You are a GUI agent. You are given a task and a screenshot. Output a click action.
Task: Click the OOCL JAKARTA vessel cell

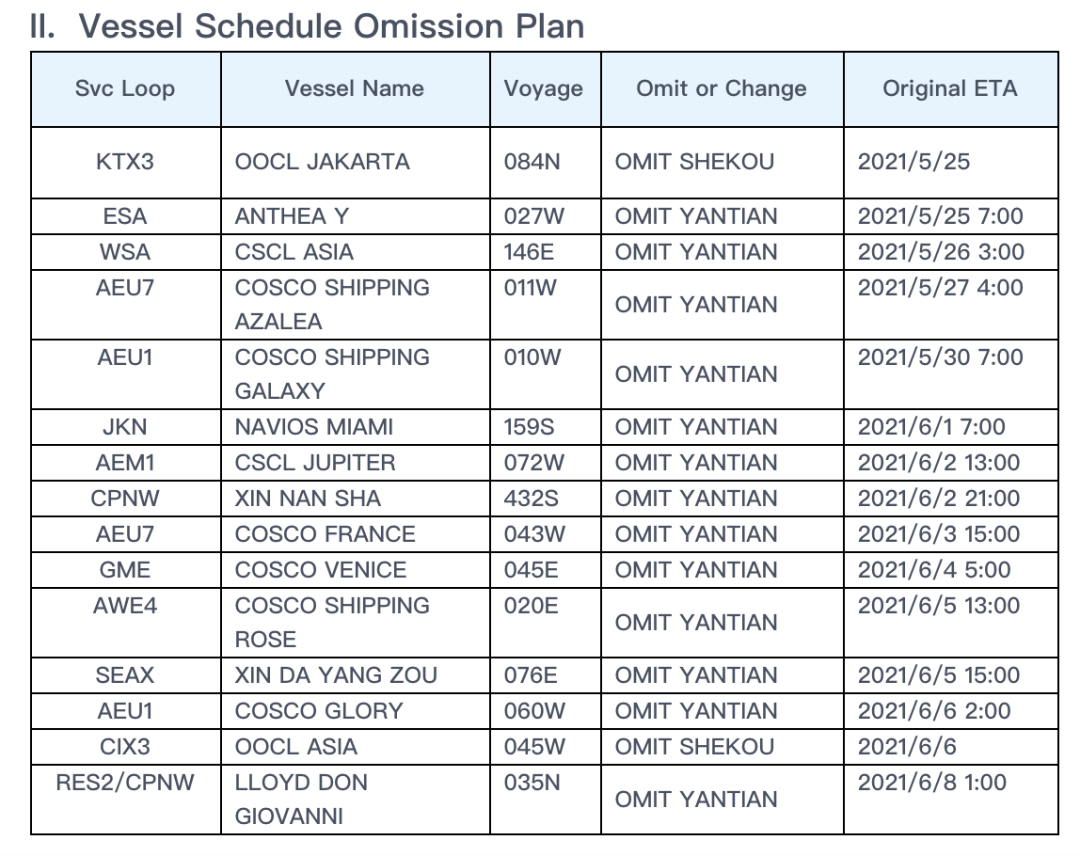point(322,161)
